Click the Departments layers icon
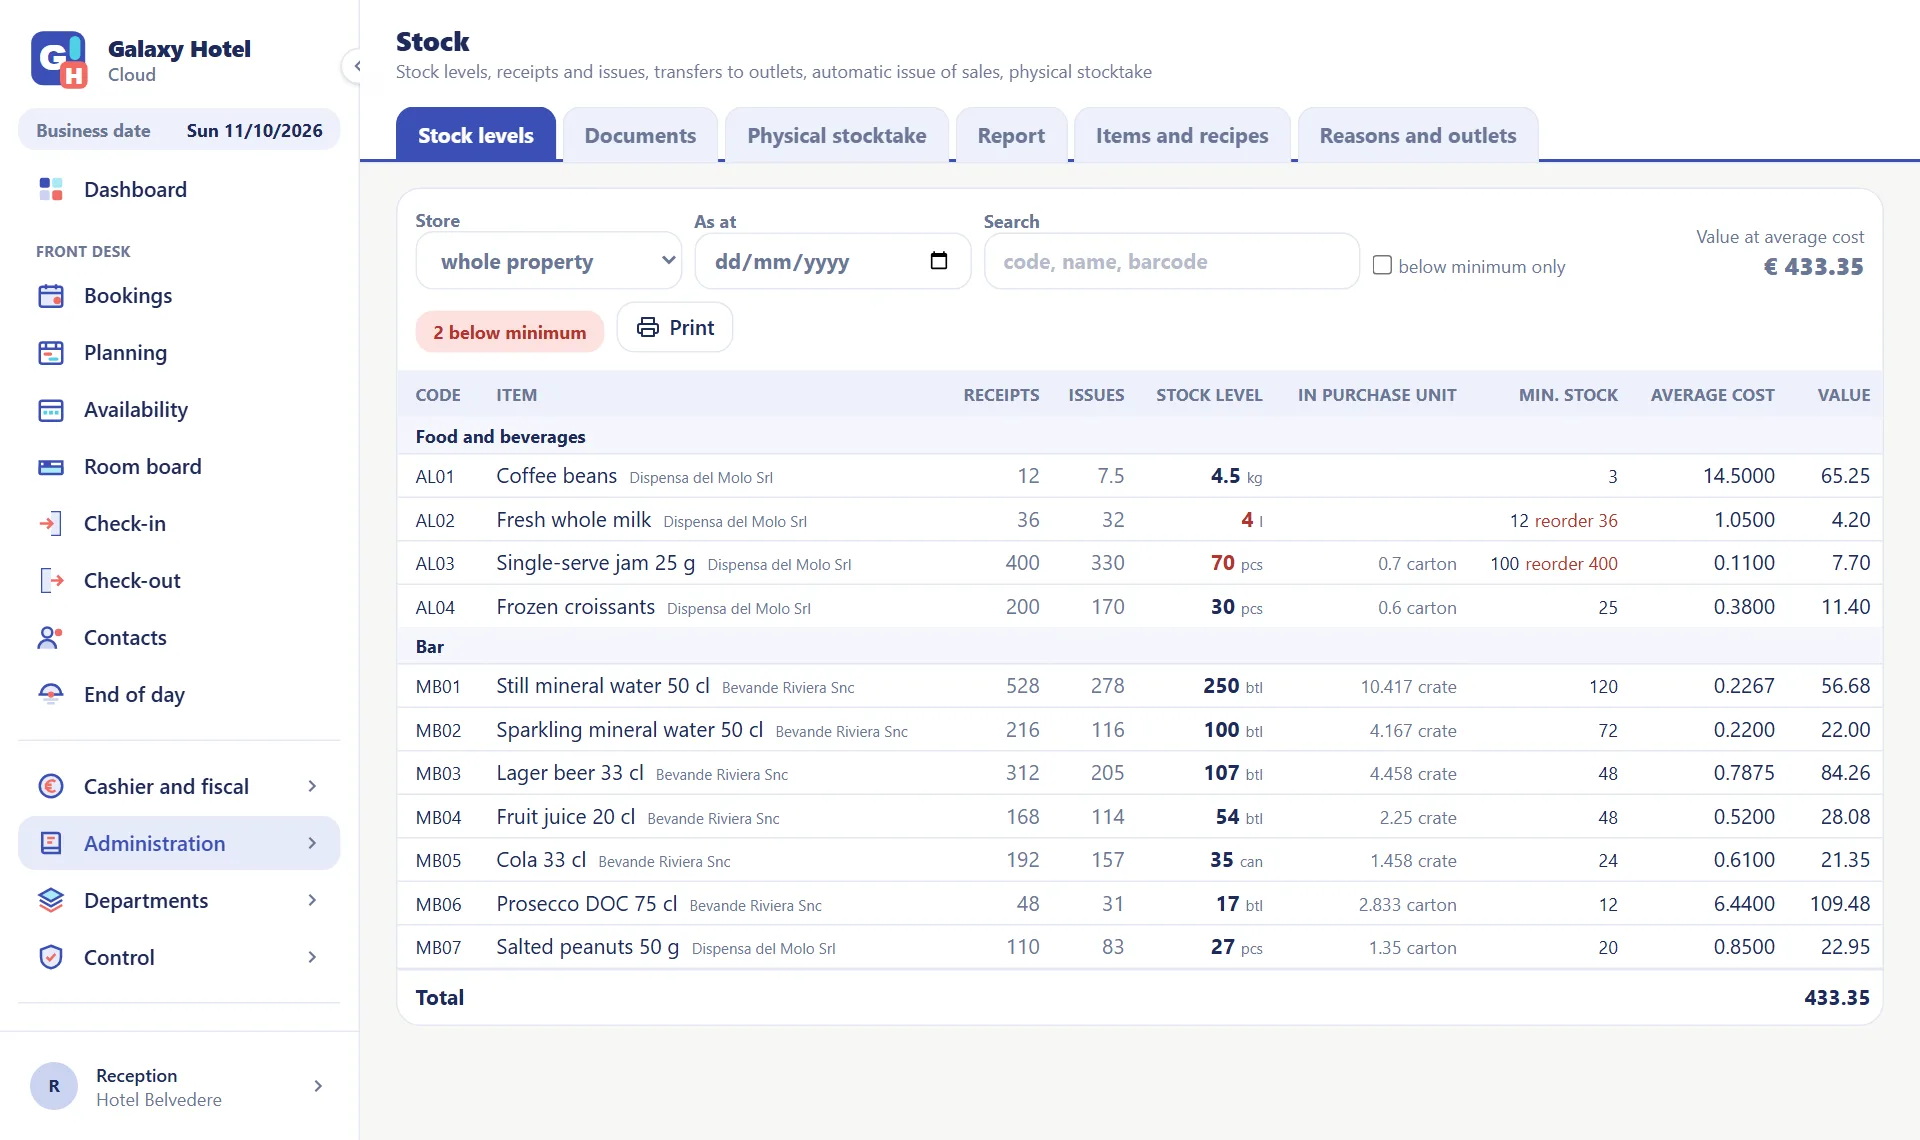1920x1140 pixels. [x=51, y=901]
